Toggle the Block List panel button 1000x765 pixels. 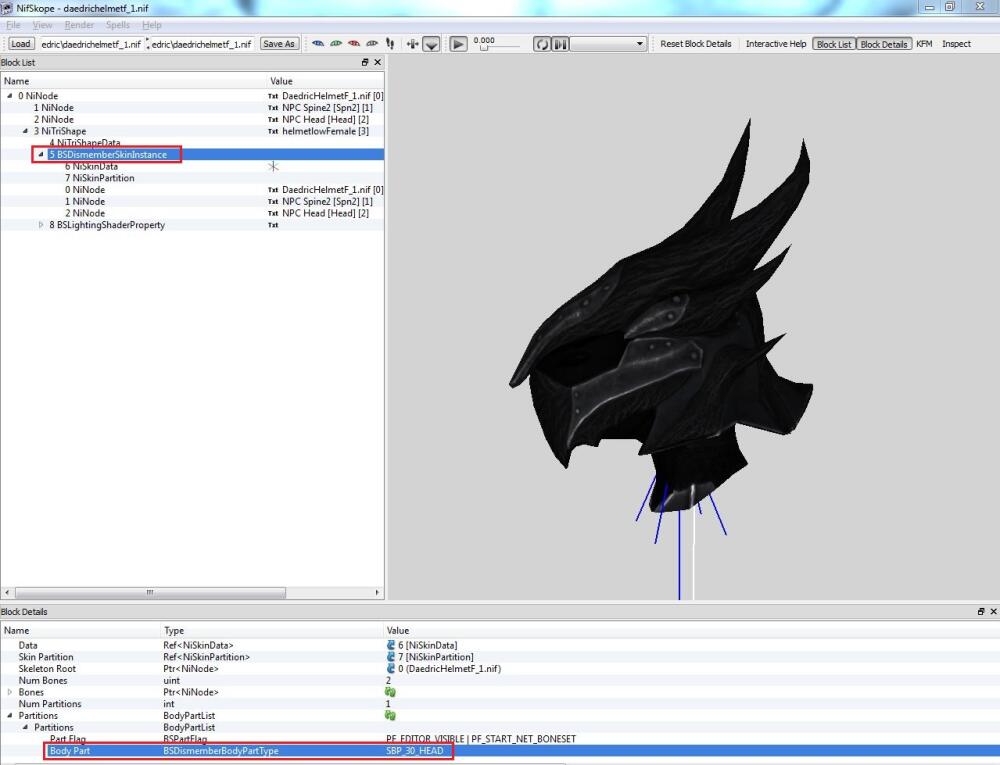(834, 44)
